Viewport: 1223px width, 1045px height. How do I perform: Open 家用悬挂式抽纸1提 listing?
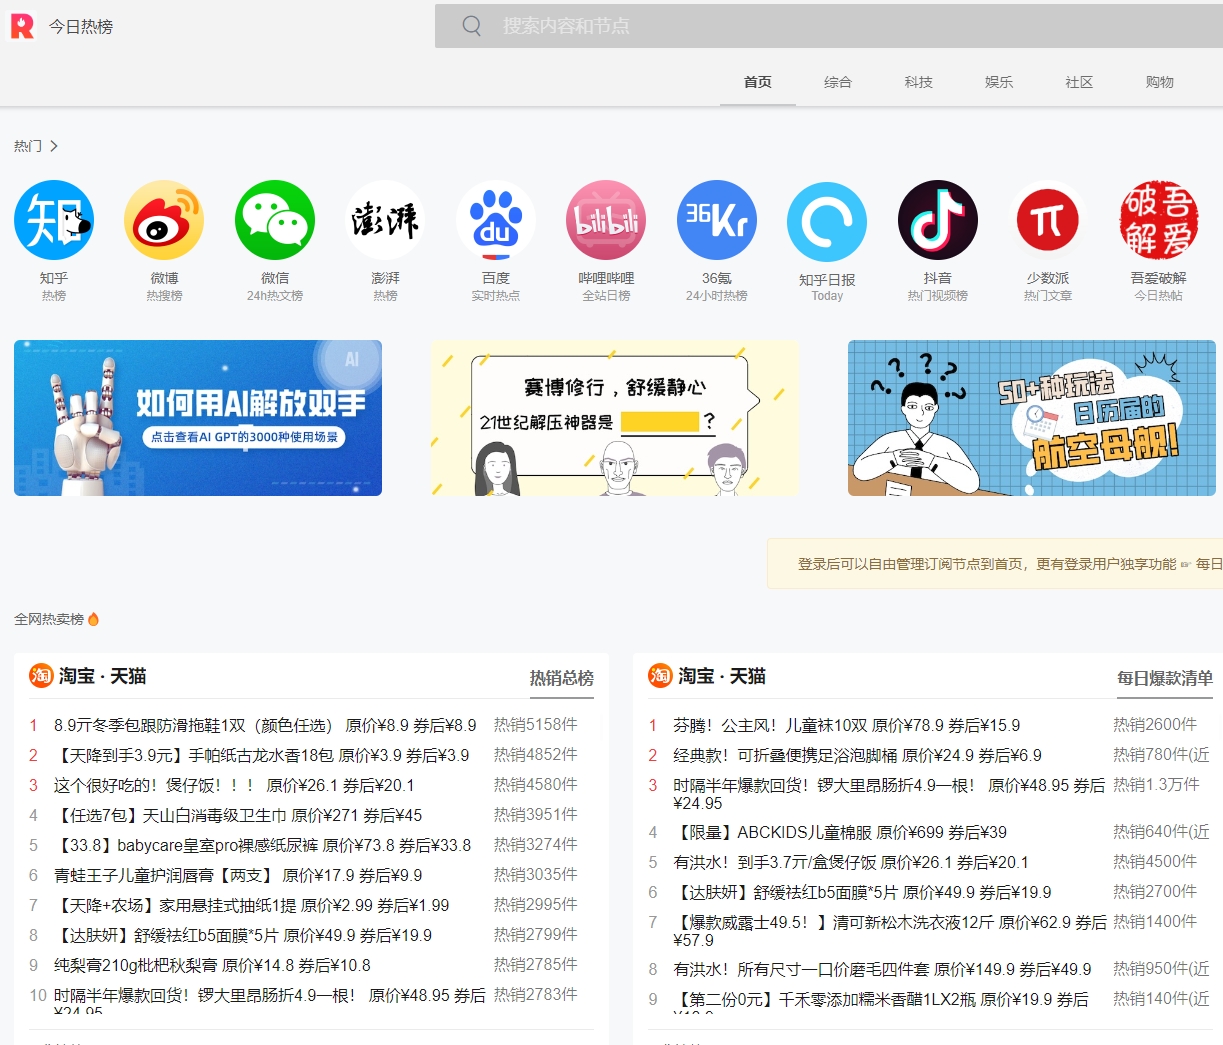tap(252, 905)
